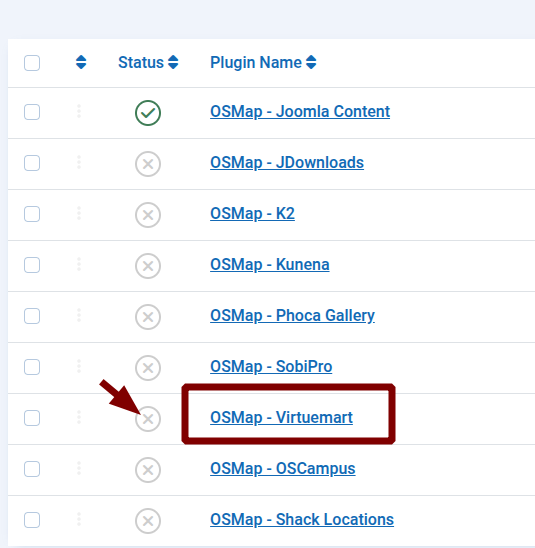Sort plugins by Status column
535x548 pixels.
click(x=148, y=63)
